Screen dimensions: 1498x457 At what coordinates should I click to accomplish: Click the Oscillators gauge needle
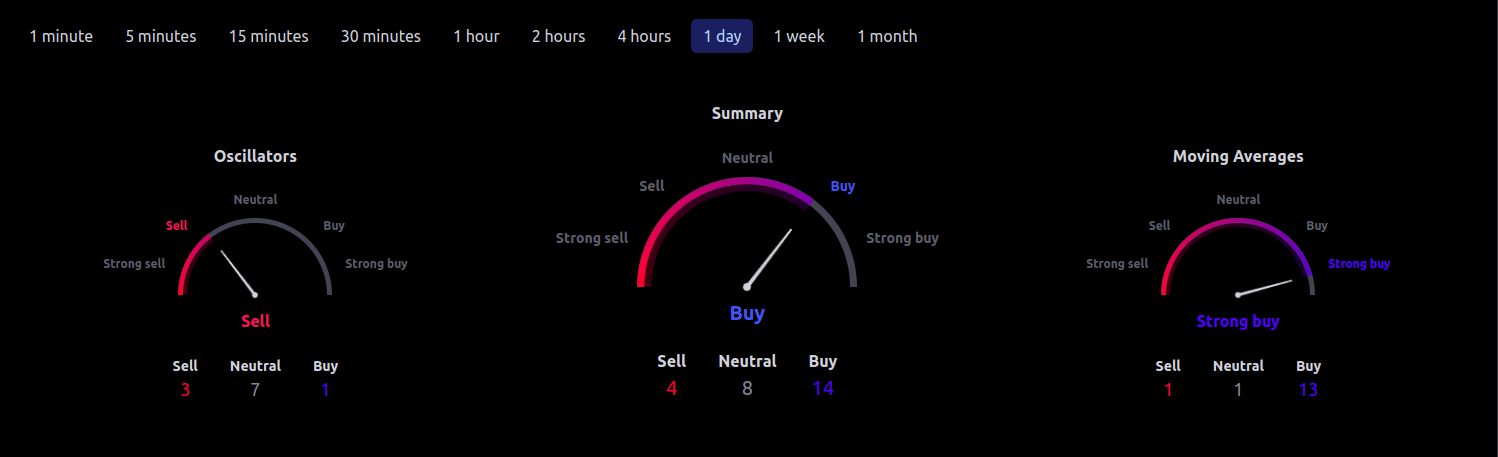(238, 272)
